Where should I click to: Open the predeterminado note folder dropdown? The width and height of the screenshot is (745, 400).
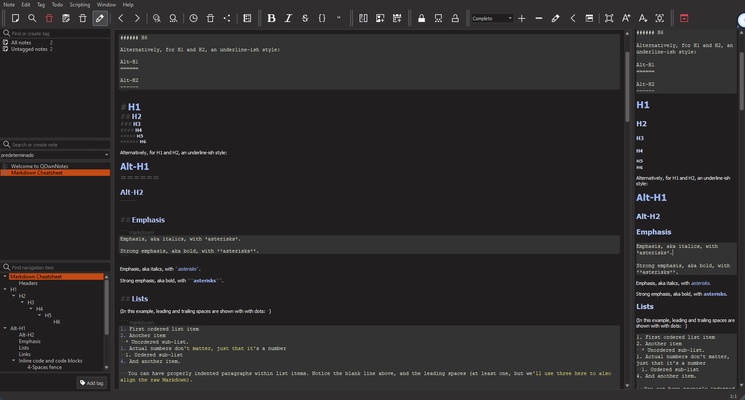point(55,155)
